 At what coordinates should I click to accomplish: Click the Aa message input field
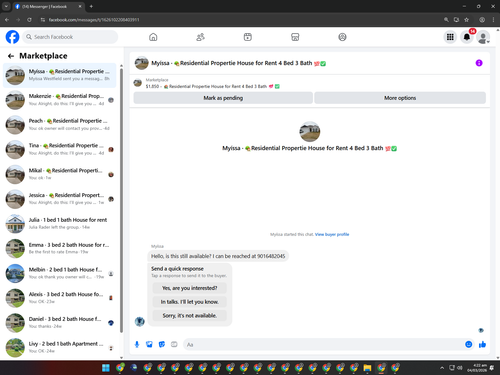323,344
